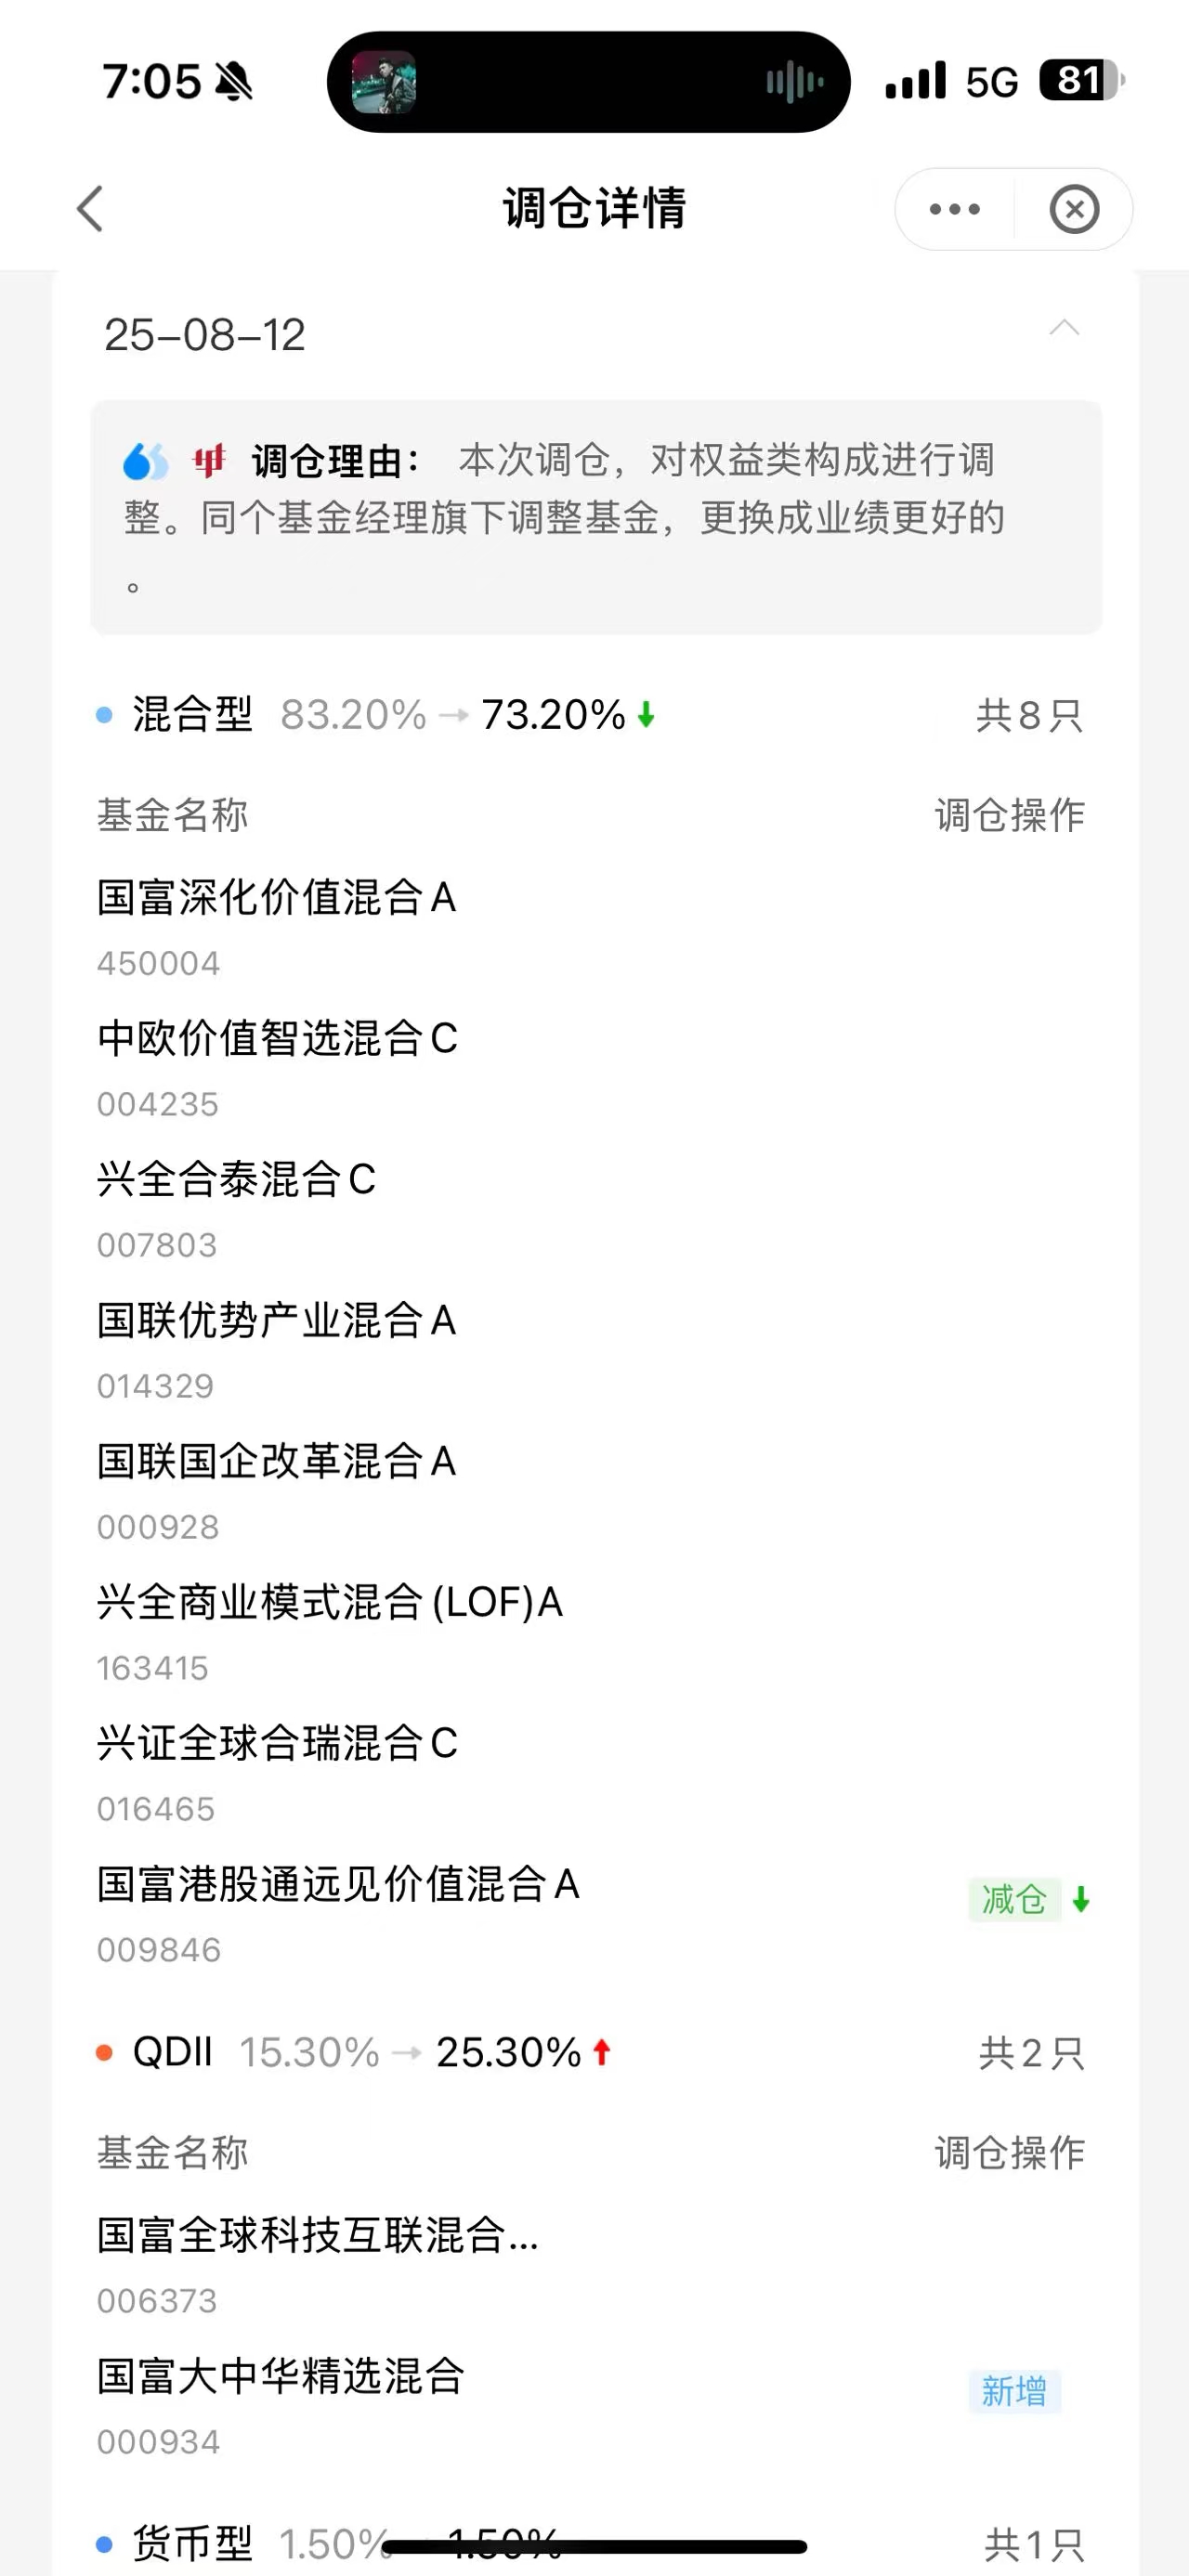The width and height of the screenshot is (1189, 2576).
Task: Tap the now-playing album thumbnail
Action: click(x=384, y=82)
